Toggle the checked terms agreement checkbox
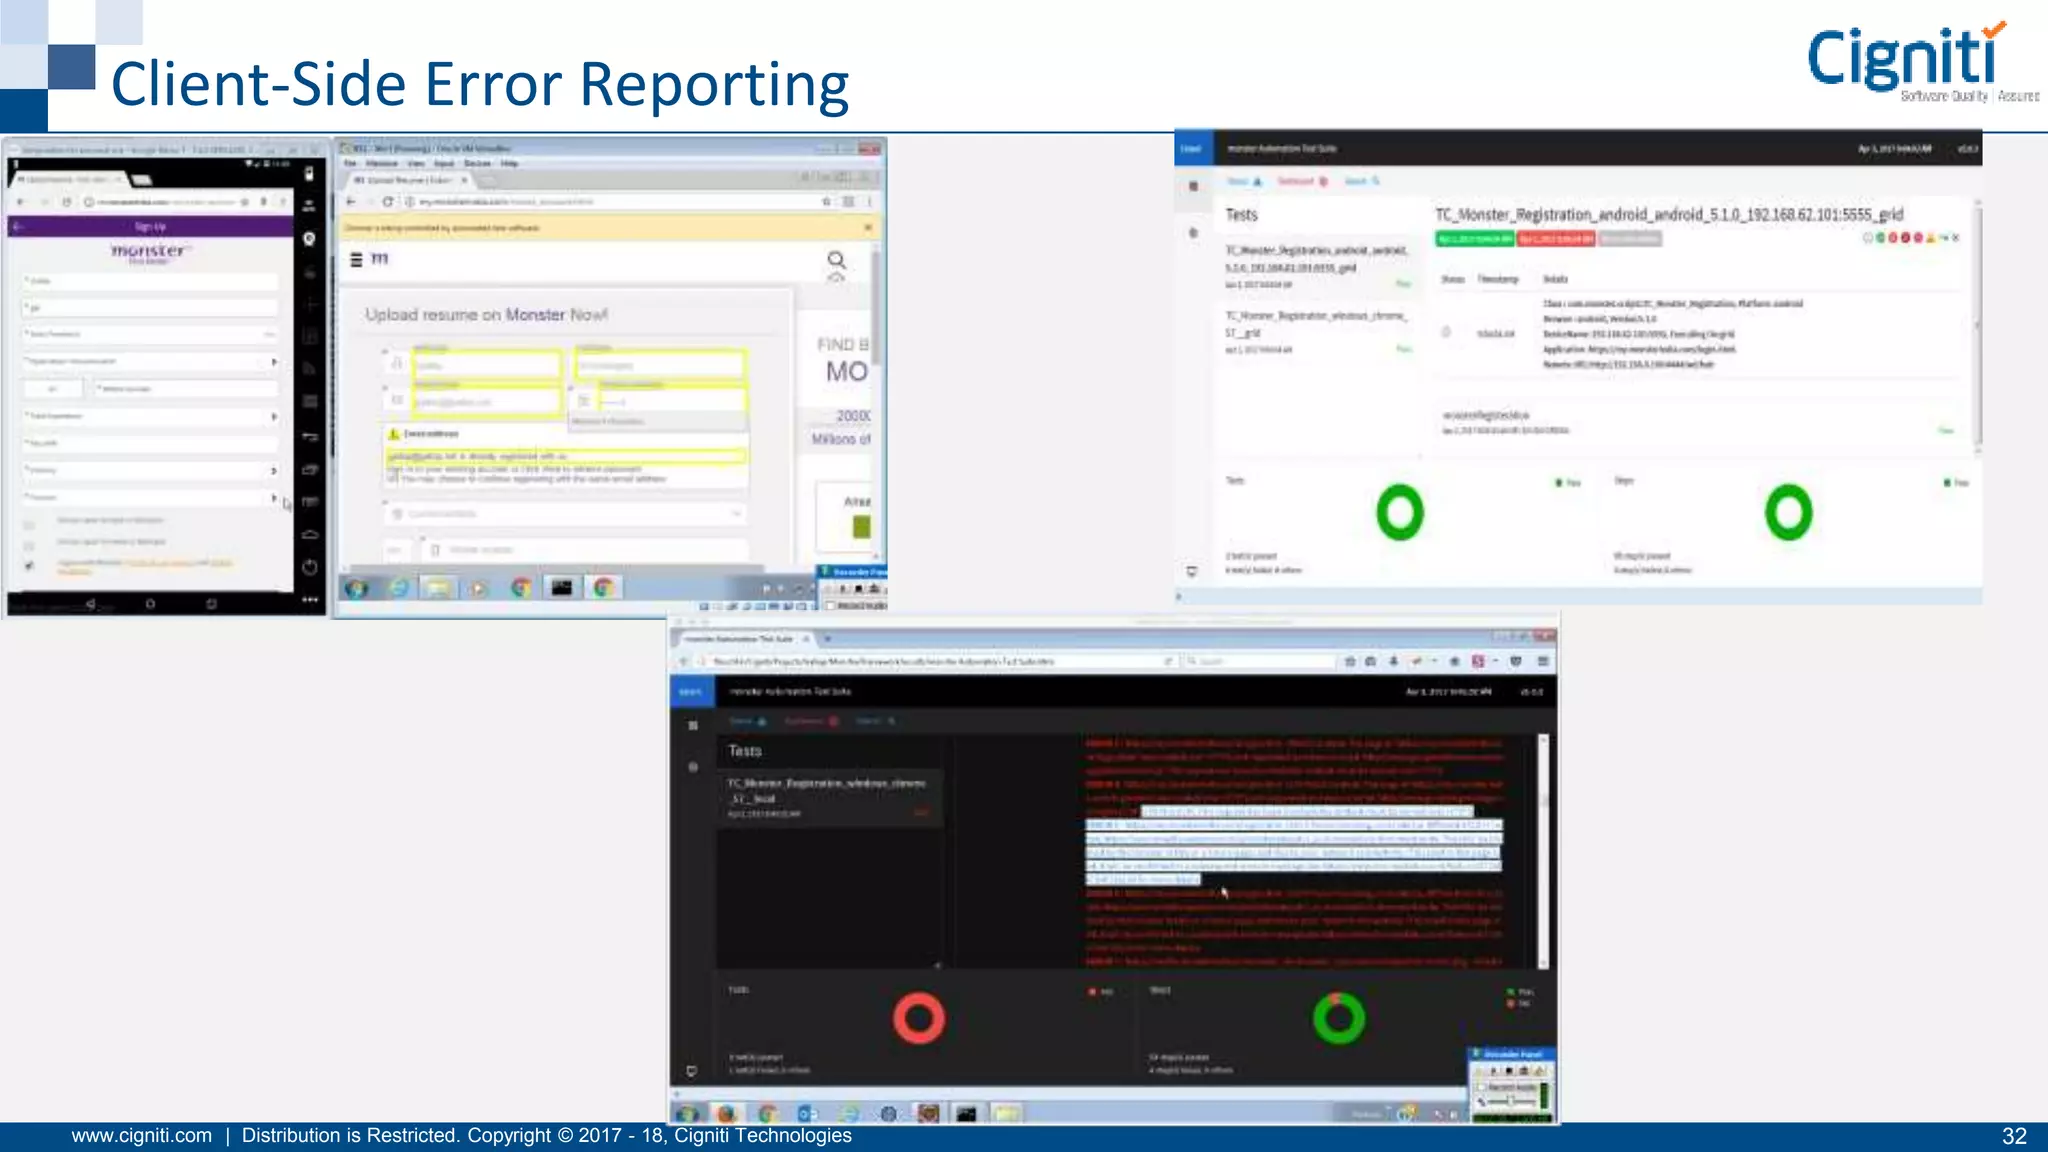Viewport: 2048px width, 1152px height. pos(29,566)
